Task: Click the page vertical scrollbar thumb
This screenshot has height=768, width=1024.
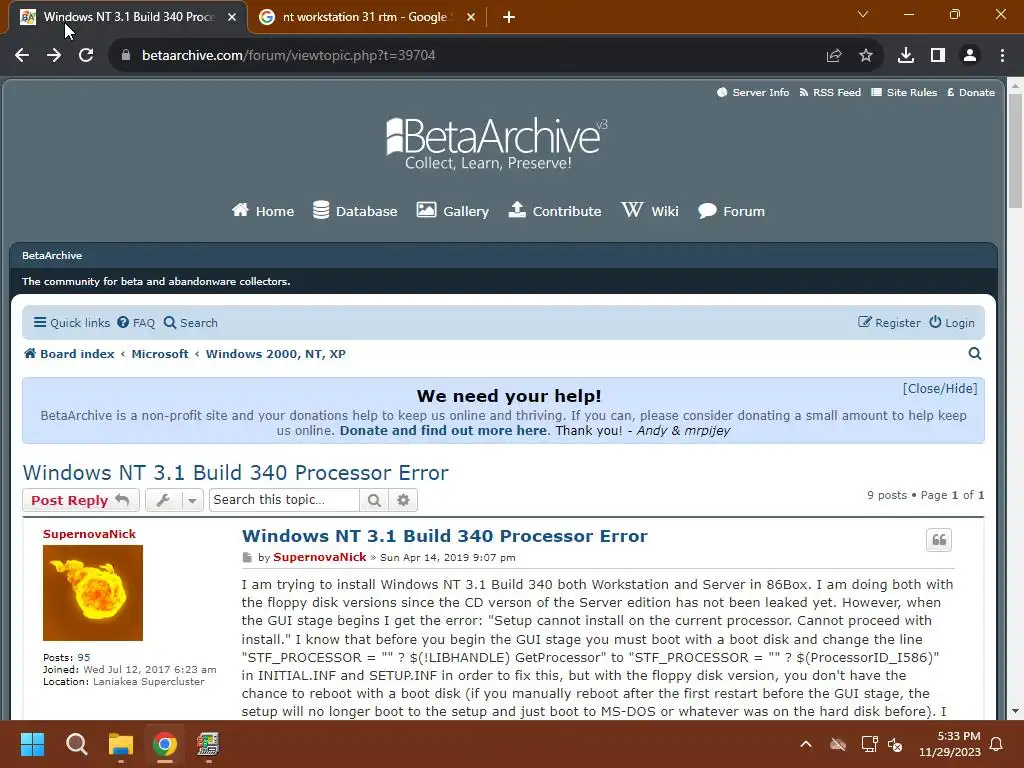Action: tap(1015, 151)
